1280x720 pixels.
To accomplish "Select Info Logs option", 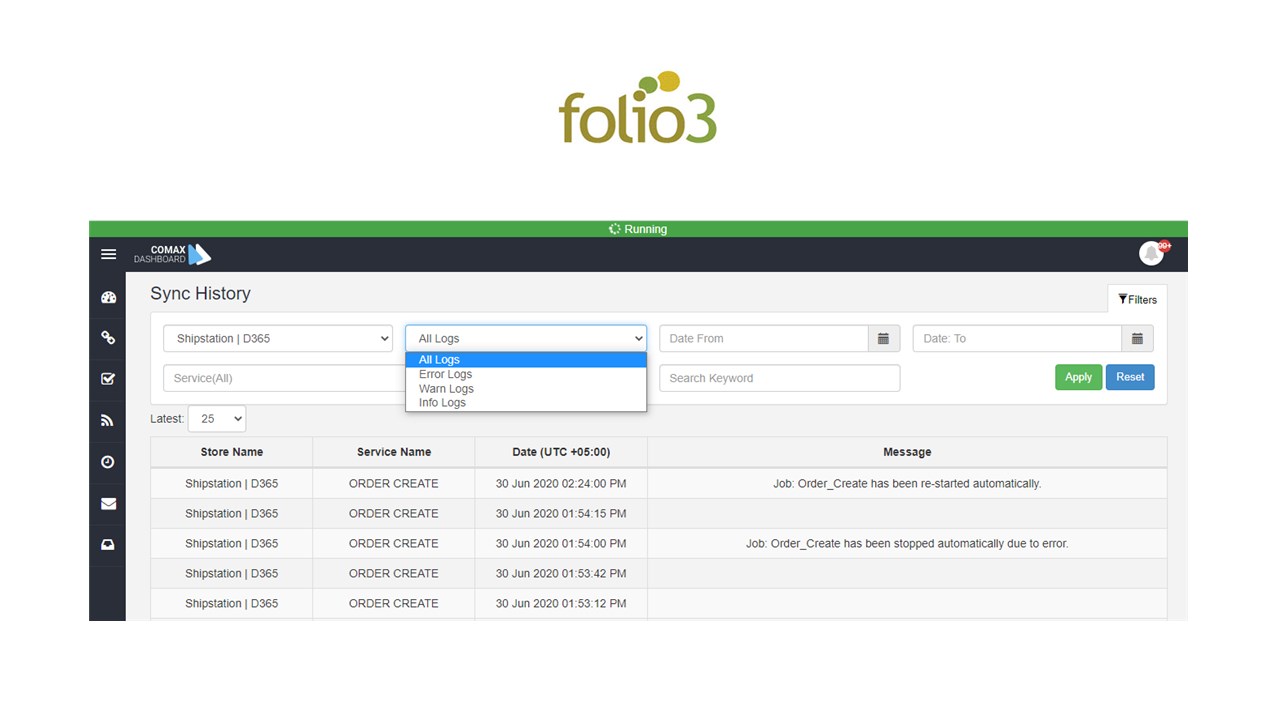I will (x=526, y=403).
